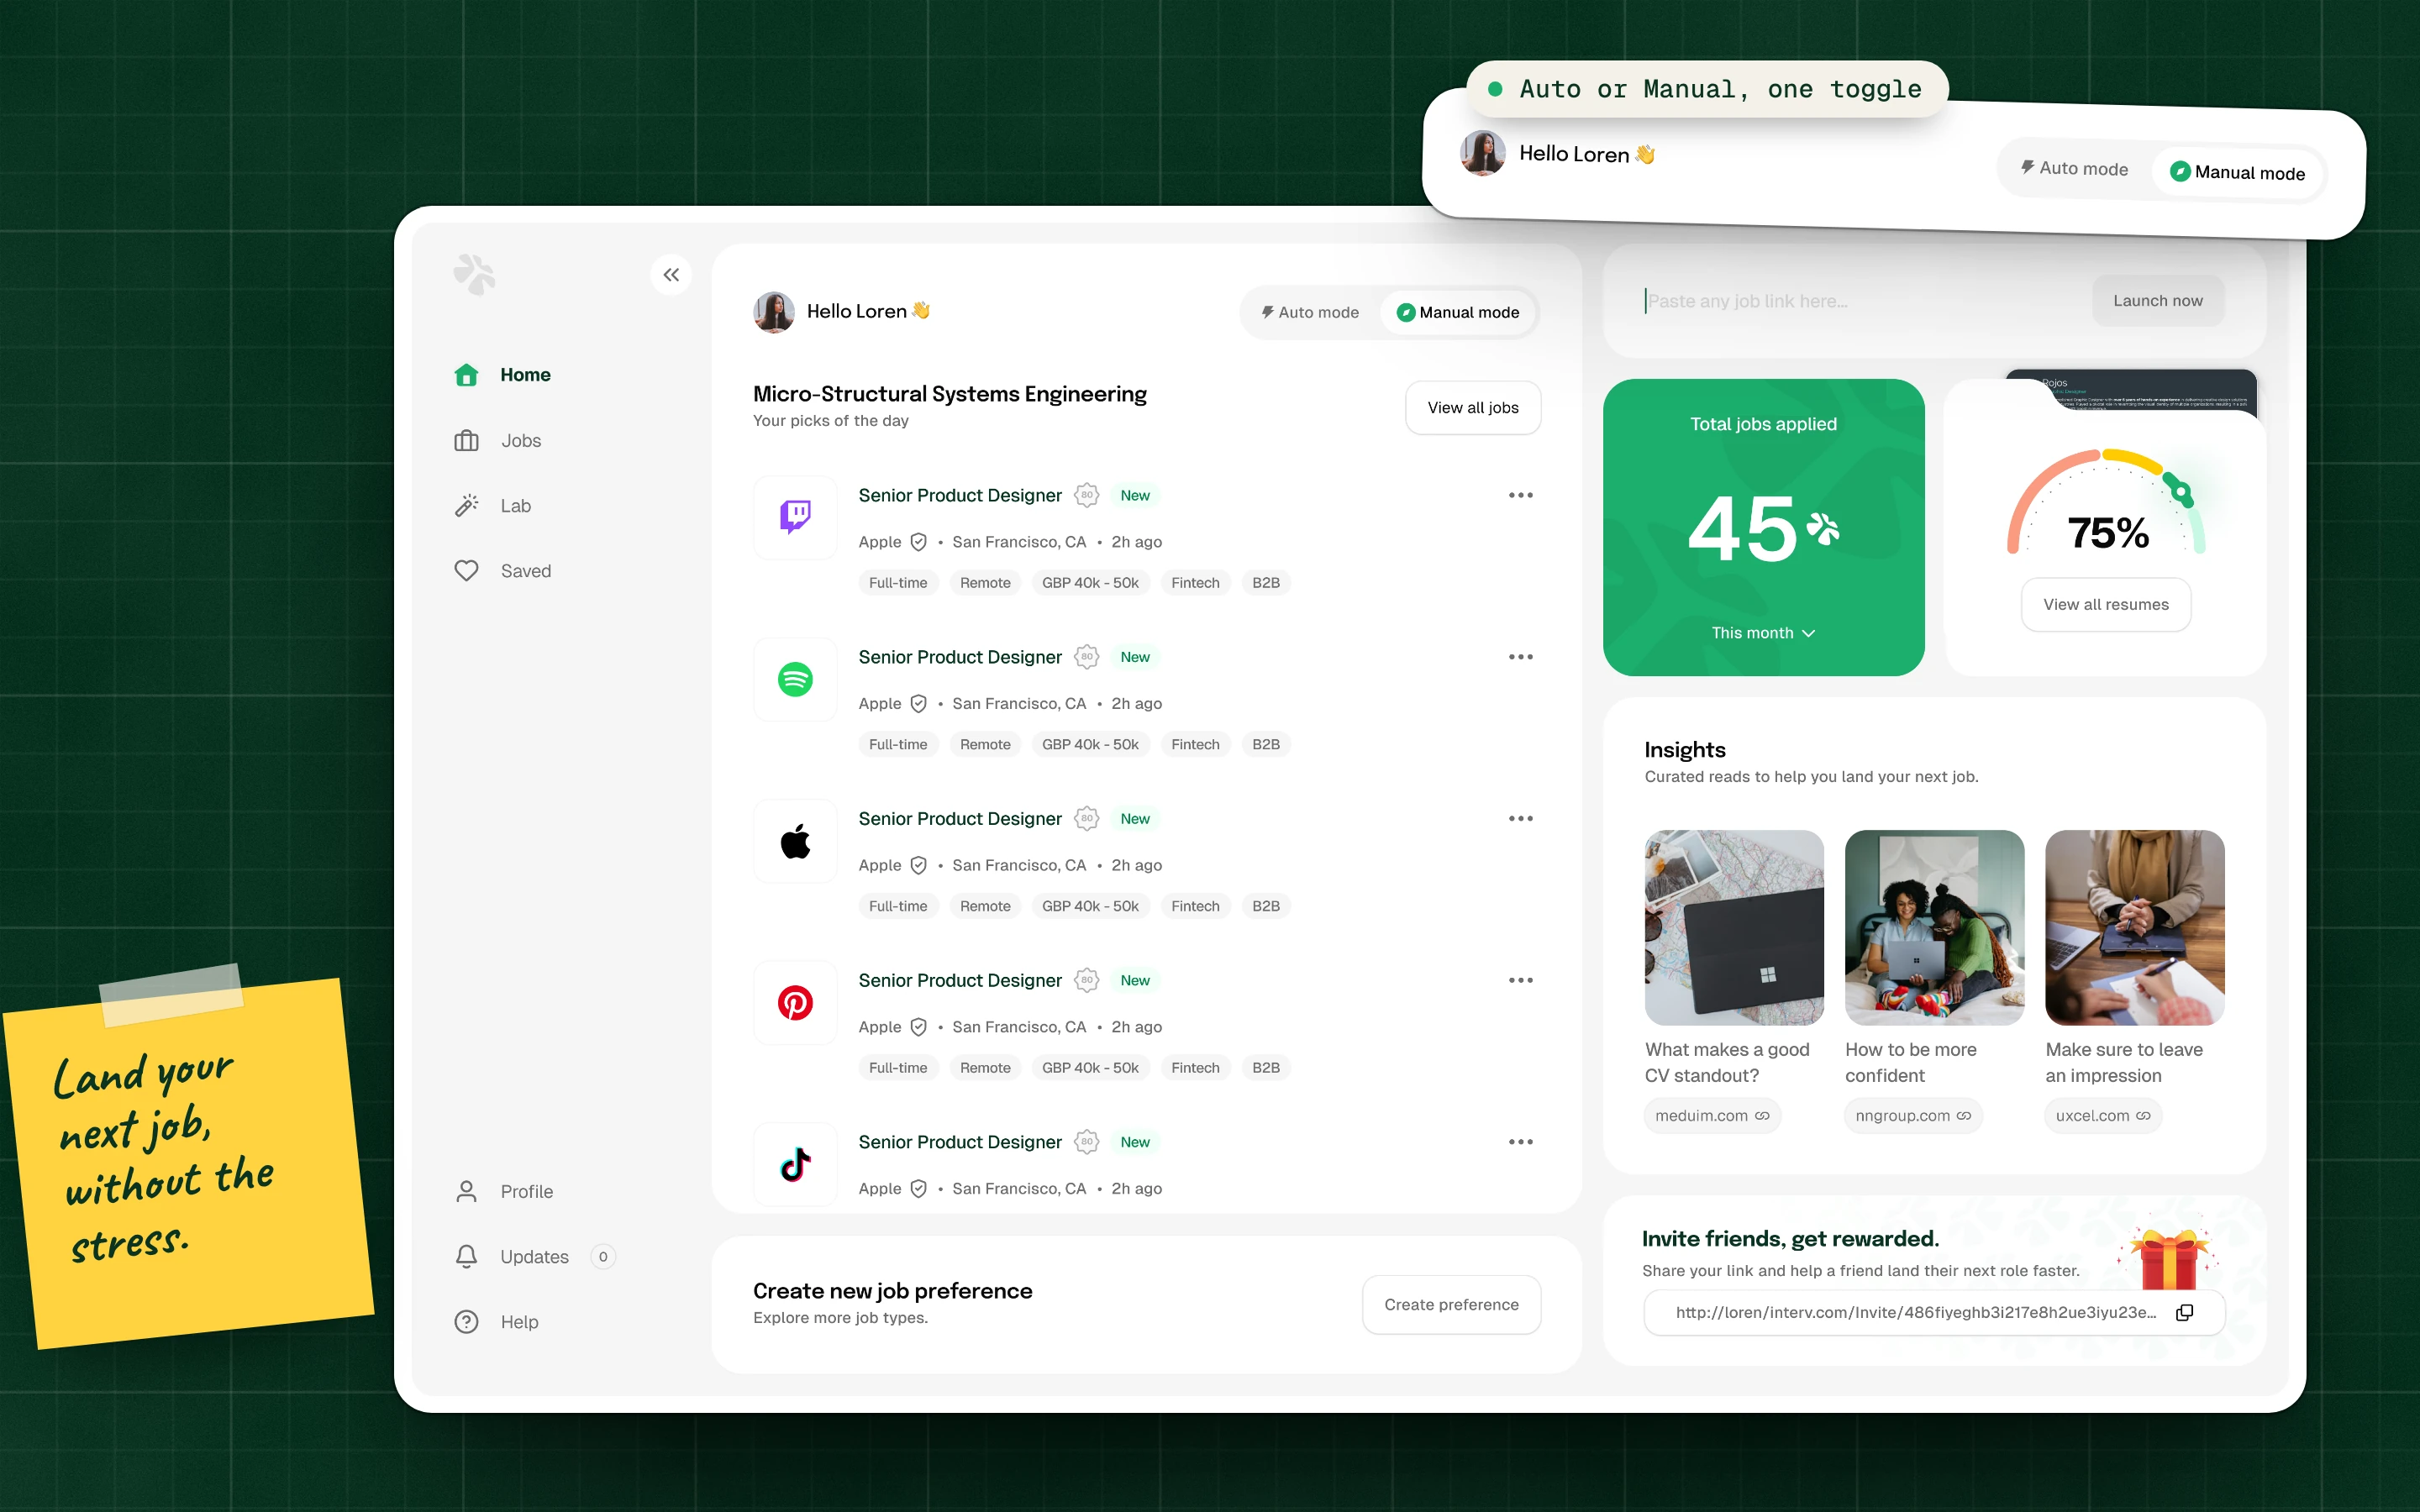This screenshot has height=1512, width=2420.
Task: Open the Apple logo job listing
Action: click(x=795, y=841)
